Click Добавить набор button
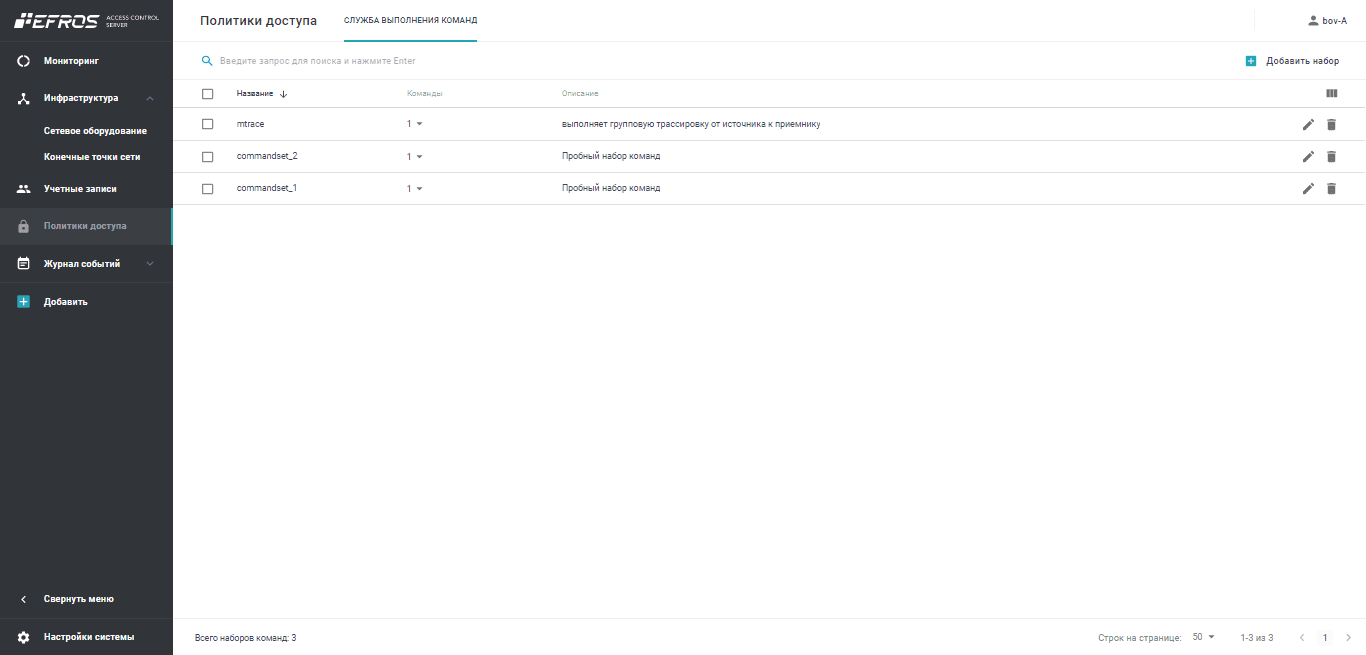1366x655 pixels. point(1292,61)
